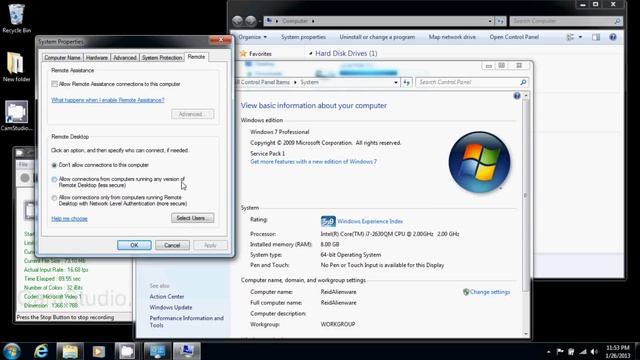Click System breadcrumb in Control Panel address
Screen dimensions: 640x360
click(309, 82)
